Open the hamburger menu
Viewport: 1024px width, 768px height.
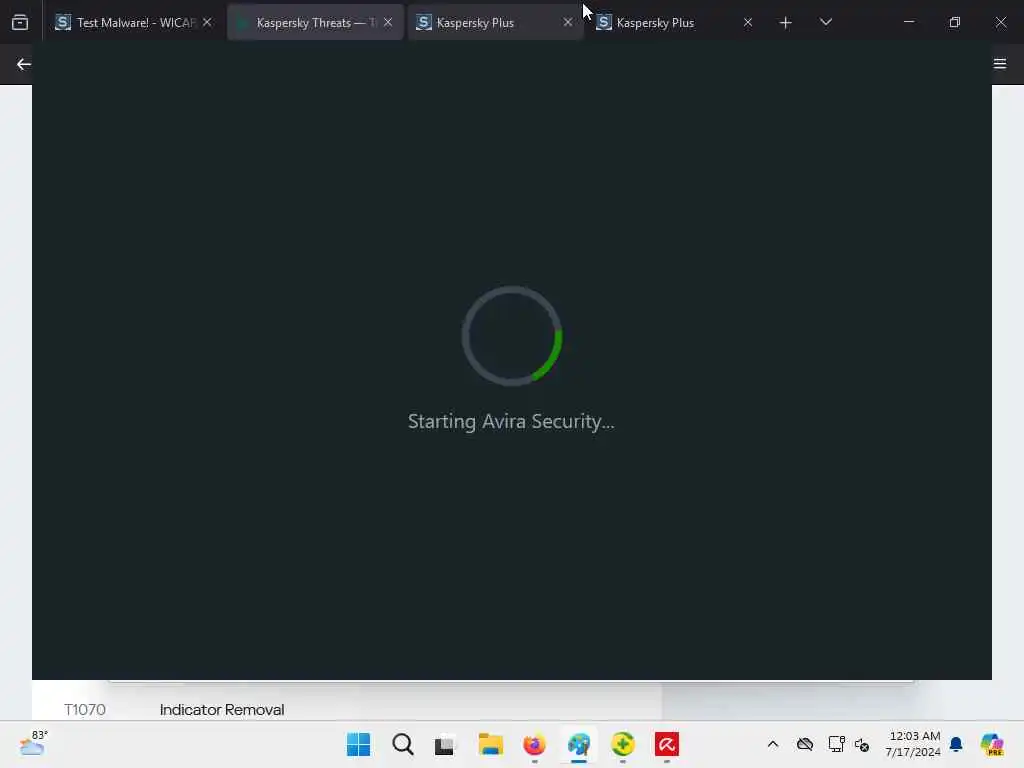(1000, 63)
